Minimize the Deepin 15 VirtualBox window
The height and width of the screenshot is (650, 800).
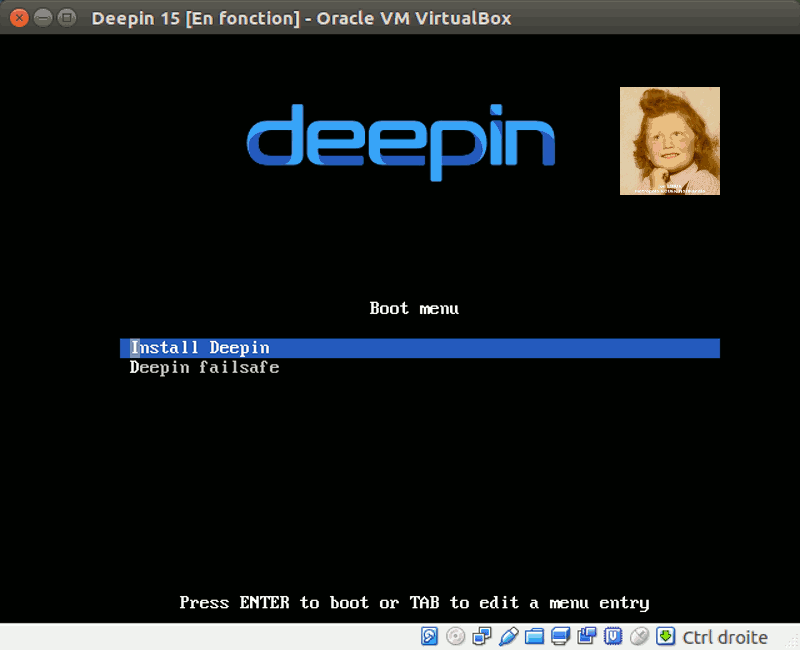click(43, 18)
